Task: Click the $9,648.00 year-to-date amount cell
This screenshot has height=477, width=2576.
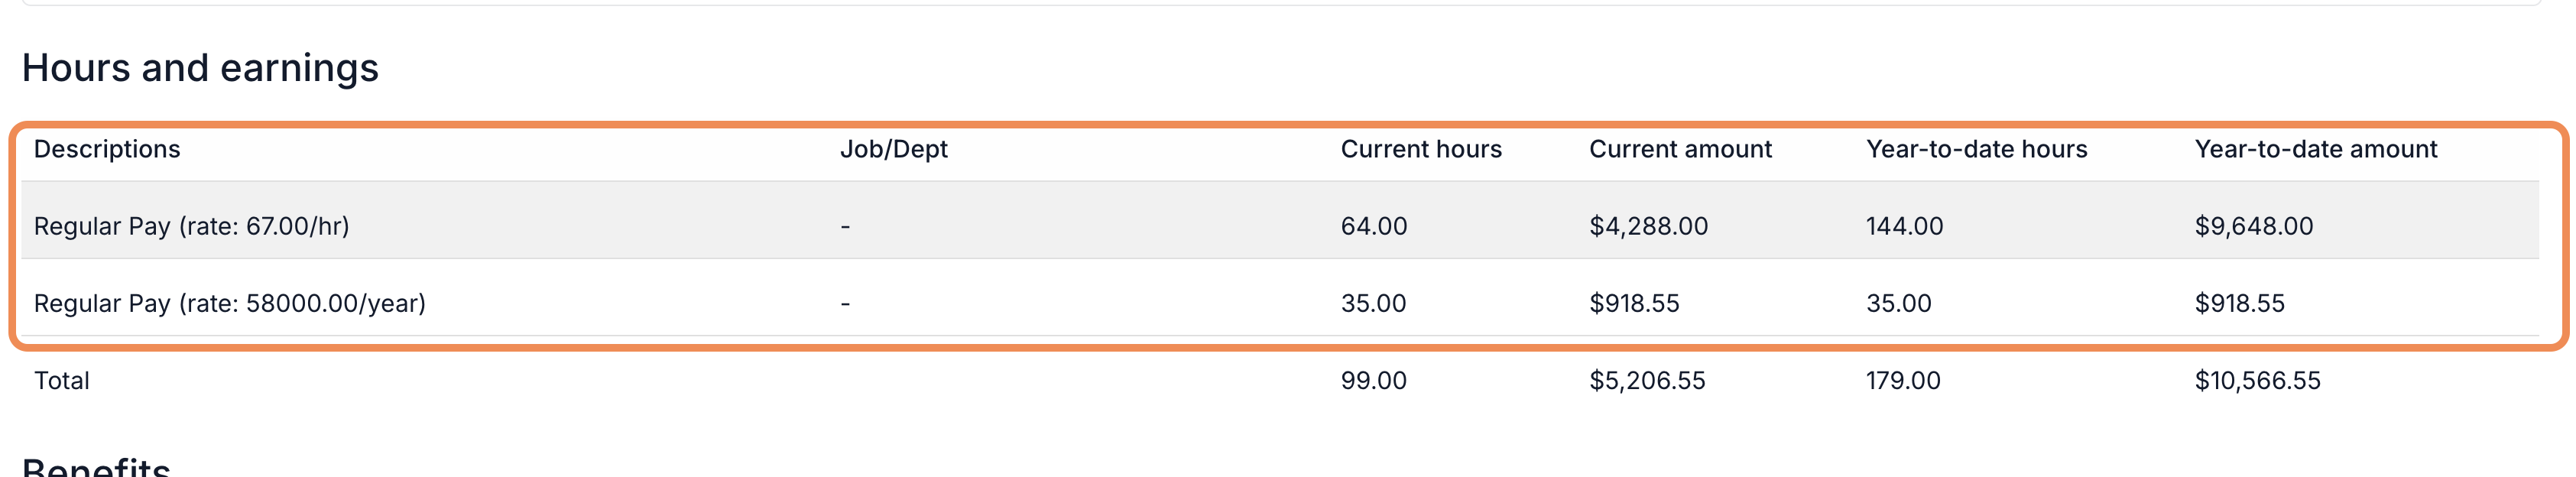Action: (x=2254, y=226)
